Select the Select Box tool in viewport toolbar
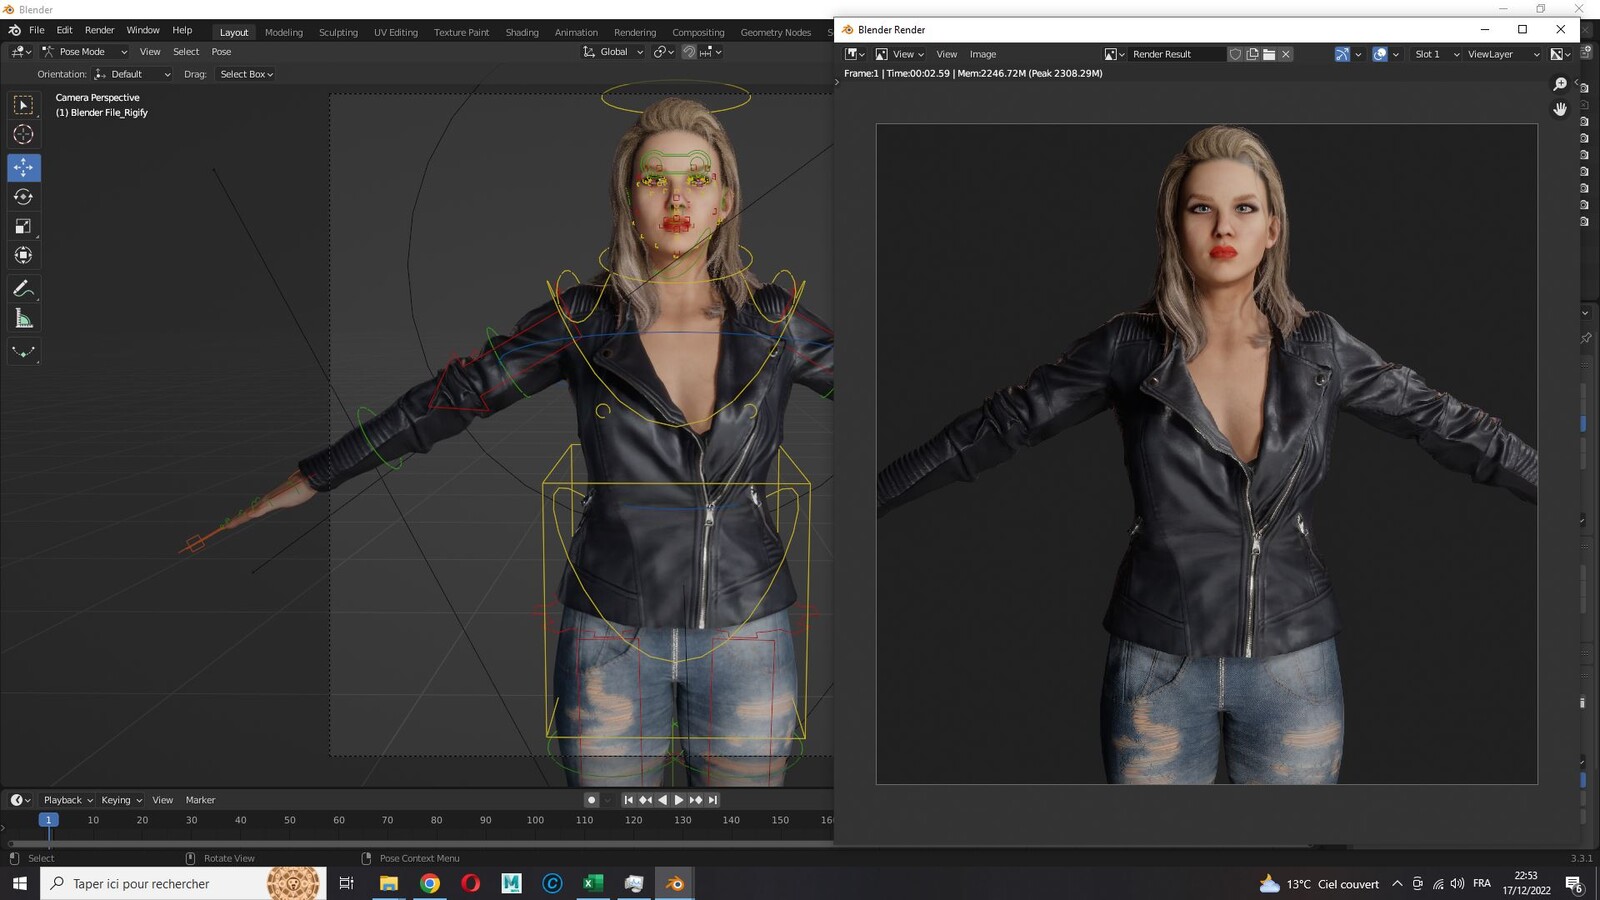 pos(23,105)
